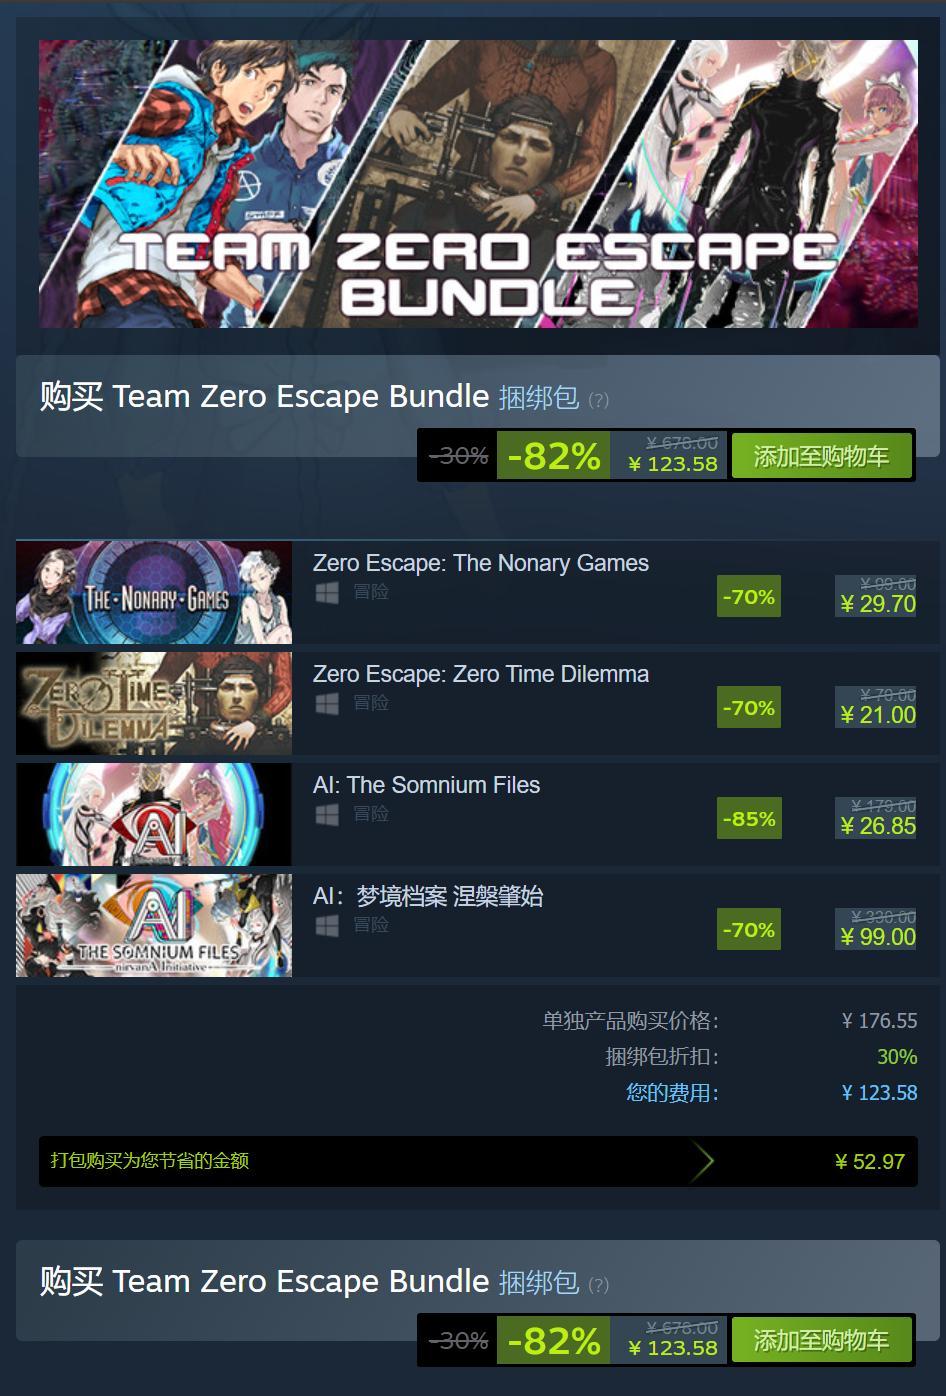Open AI: The Somnium Files title
Screen dimensions: 946x1396
pos(426,785)
